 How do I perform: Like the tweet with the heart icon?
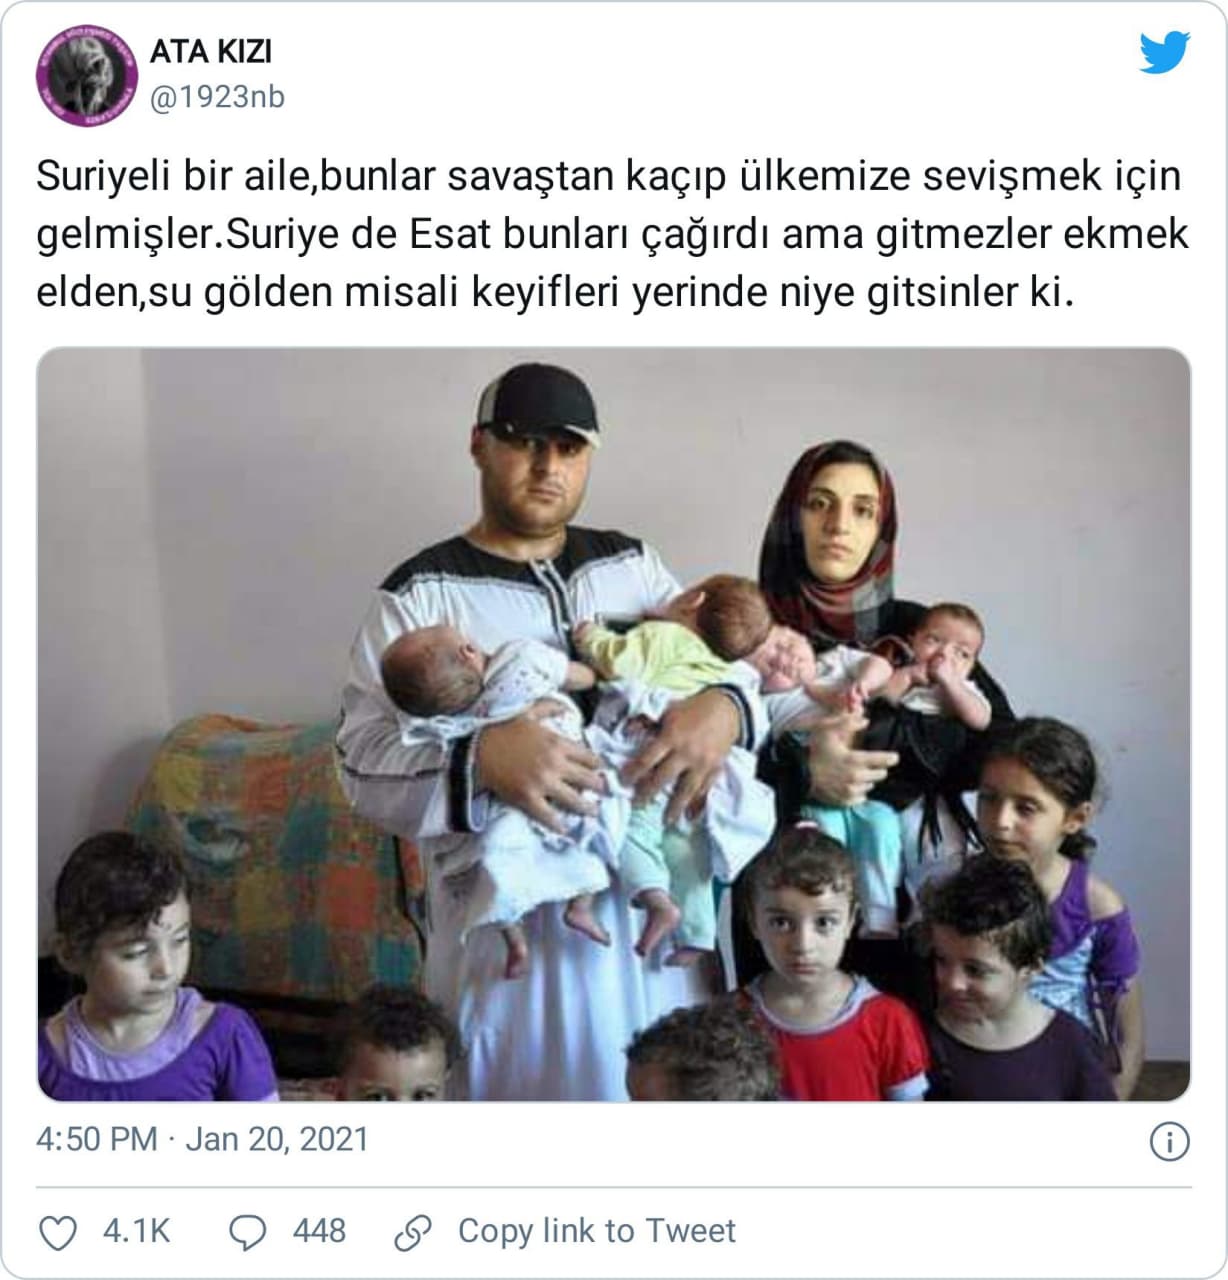[x=57, y=1232]
